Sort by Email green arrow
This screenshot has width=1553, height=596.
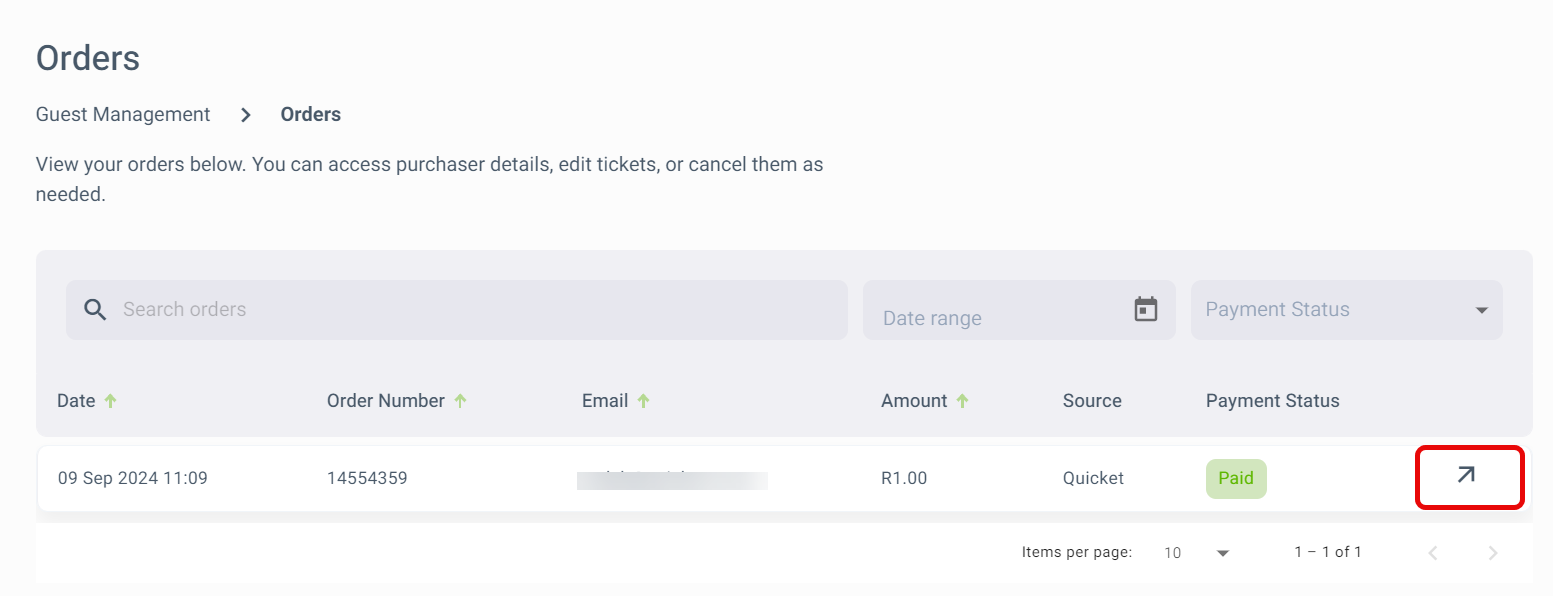pyautogui.click(x=643, y=400)
